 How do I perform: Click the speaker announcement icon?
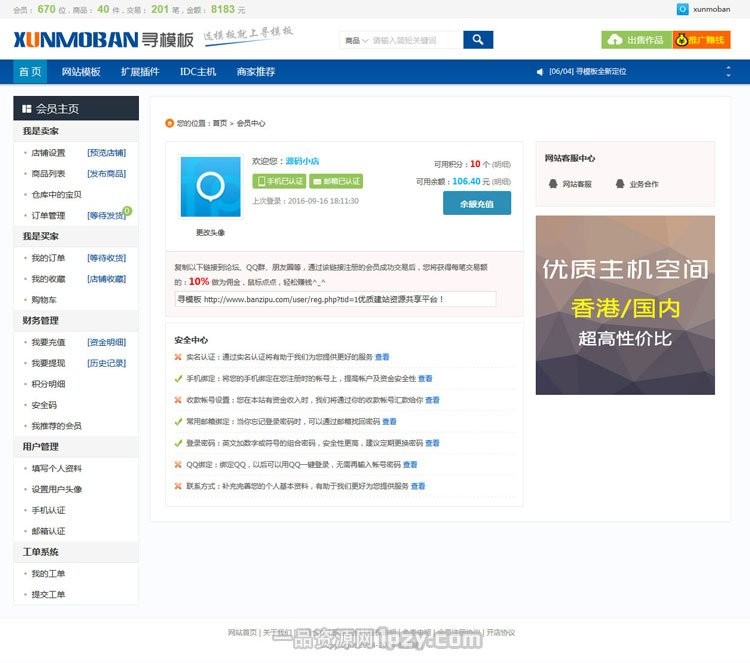click(x=540, y=72)
